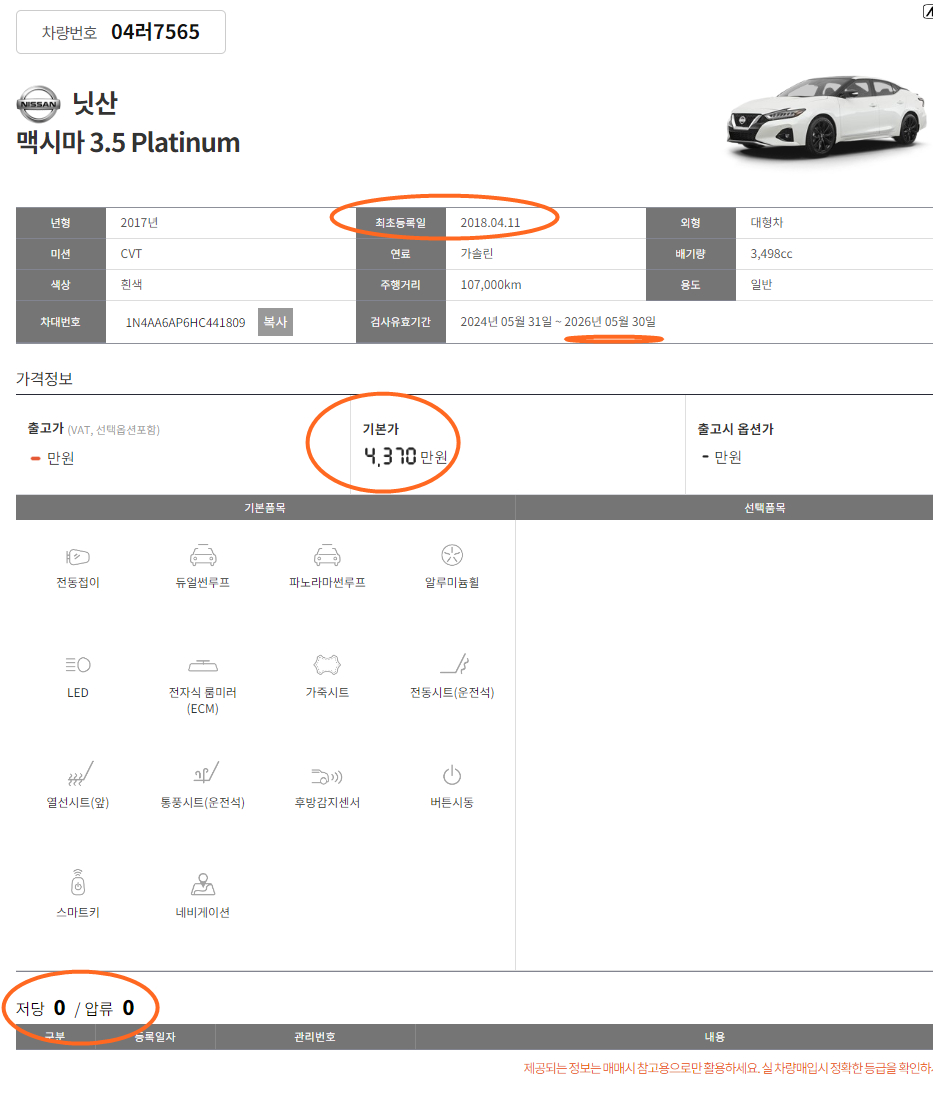
Task: Click the 네비게이션 navigation icon
Action: [203, 885]
